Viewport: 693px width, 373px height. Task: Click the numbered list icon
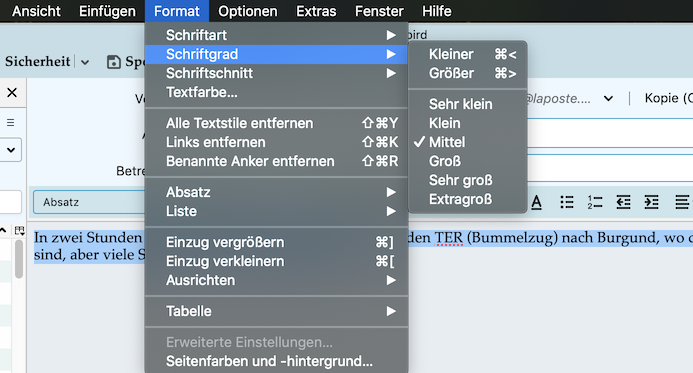tap(595, 202)
